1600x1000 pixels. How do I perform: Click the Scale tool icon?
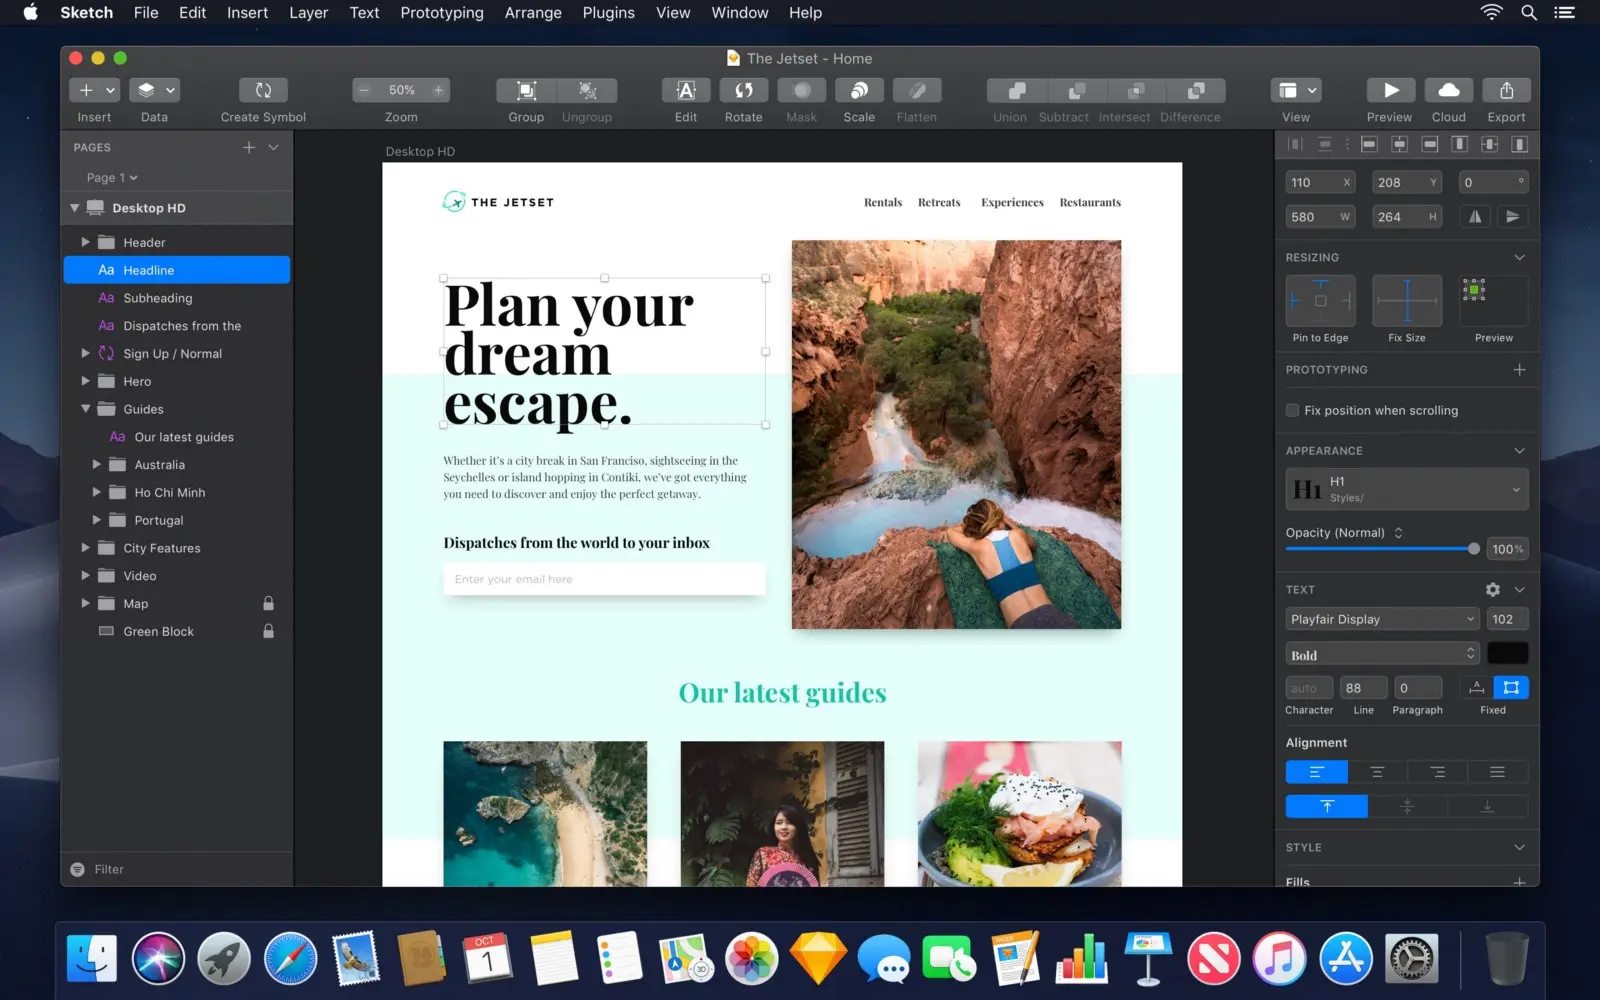point(858,91)
